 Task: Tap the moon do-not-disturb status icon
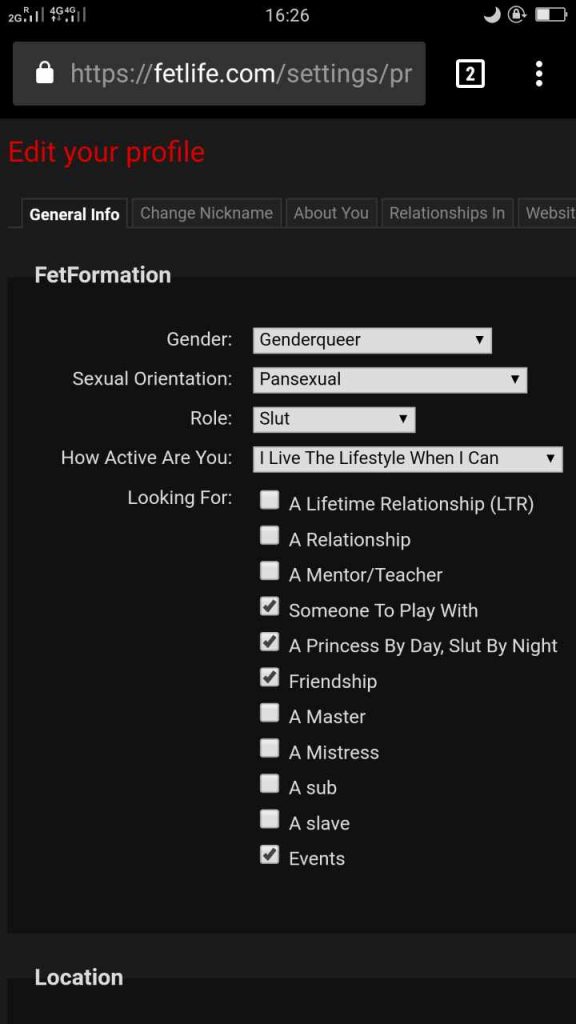pyautogui.click(x=492, y=14)
